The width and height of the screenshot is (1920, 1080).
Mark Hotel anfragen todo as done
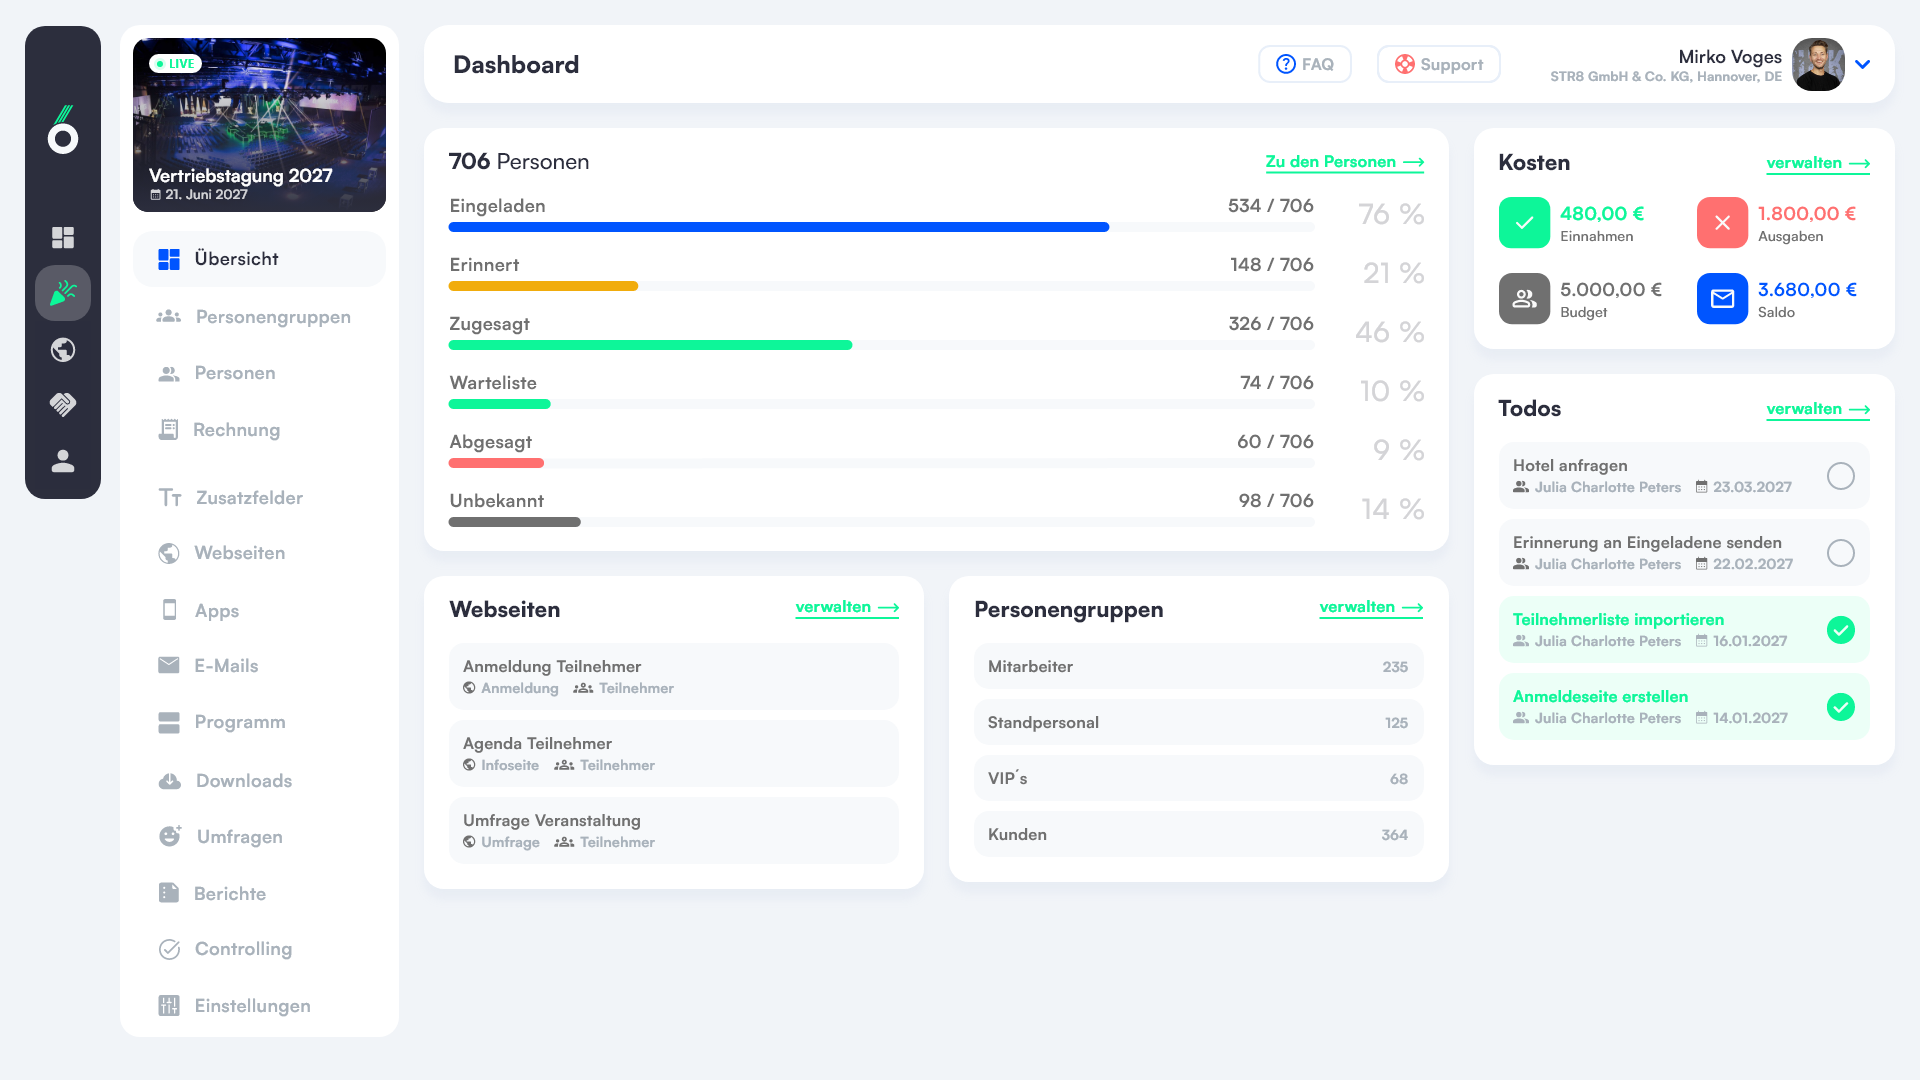click(1840, 476)
